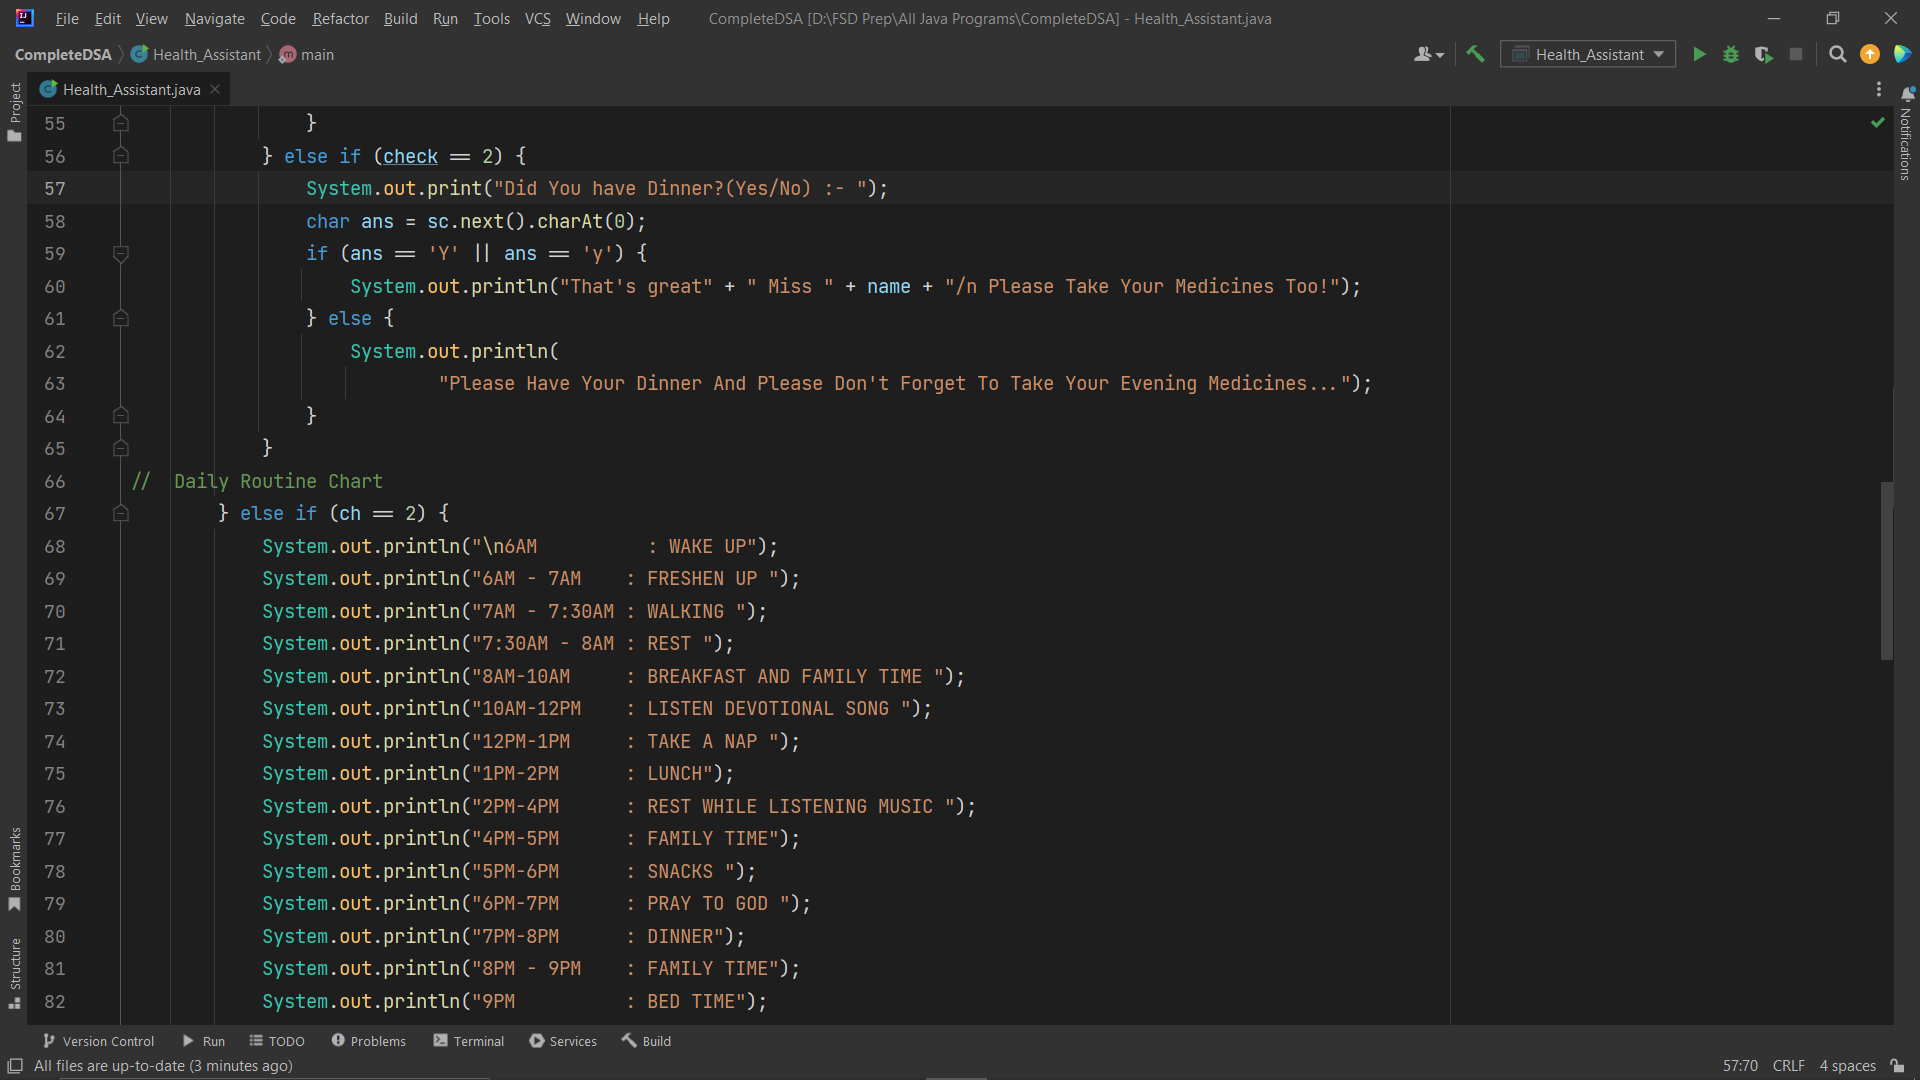Open IDE updates orange arrow icon

pos(1869,55)
